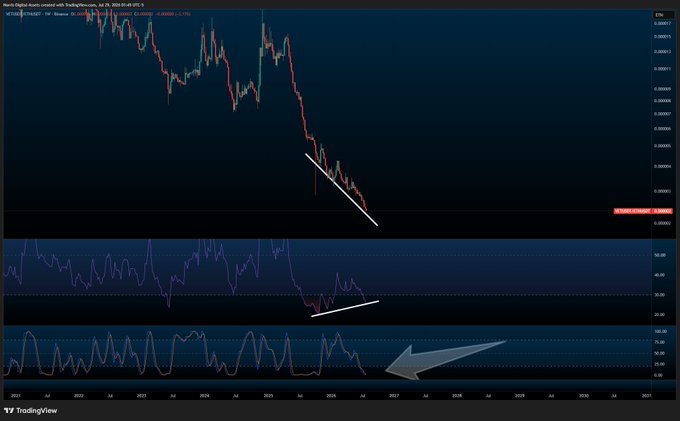Image resolution: width=680 pixels, height=421 pixels.
Task: Click the 2025 label on time axis
Action: [x=268, y=396]
